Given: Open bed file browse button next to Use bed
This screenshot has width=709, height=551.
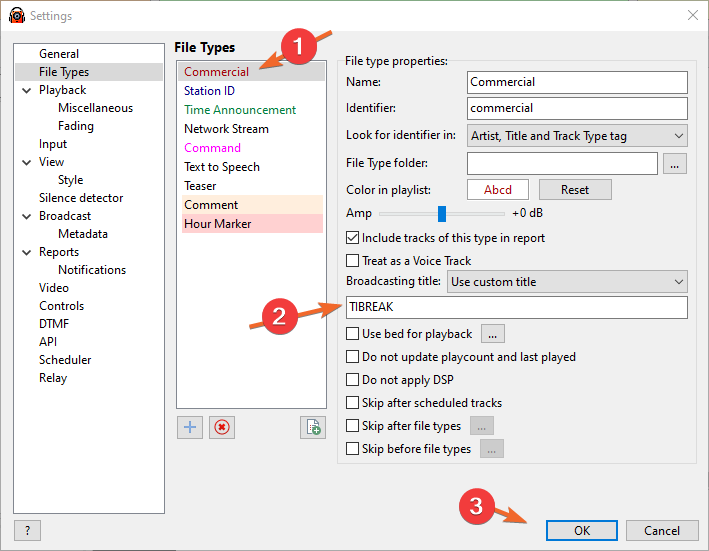Looking at the screenshot, I should click(494, 334).
